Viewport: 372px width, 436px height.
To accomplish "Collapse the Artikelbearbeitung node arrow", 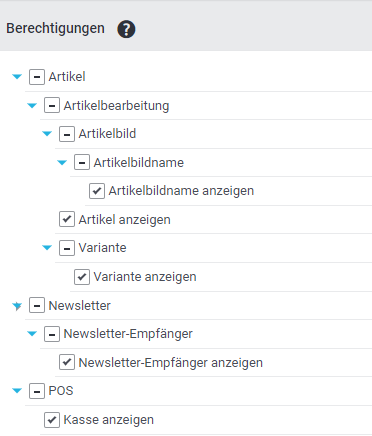I will click(32, 106).
